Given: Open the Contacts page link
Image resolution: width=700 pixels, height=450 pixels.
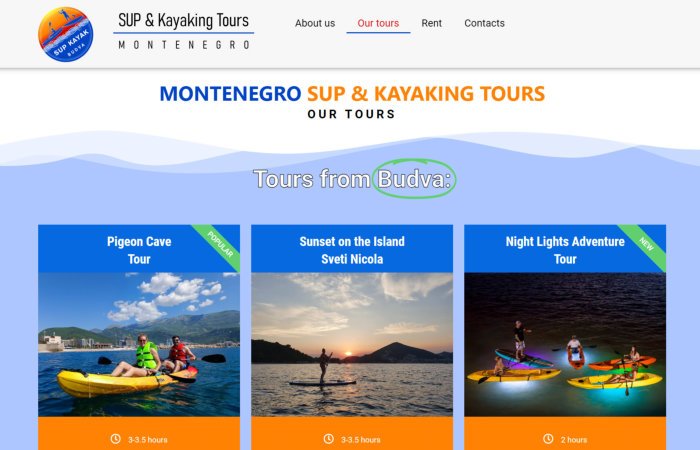Looking at the screenshot, I should coord(484,23).
